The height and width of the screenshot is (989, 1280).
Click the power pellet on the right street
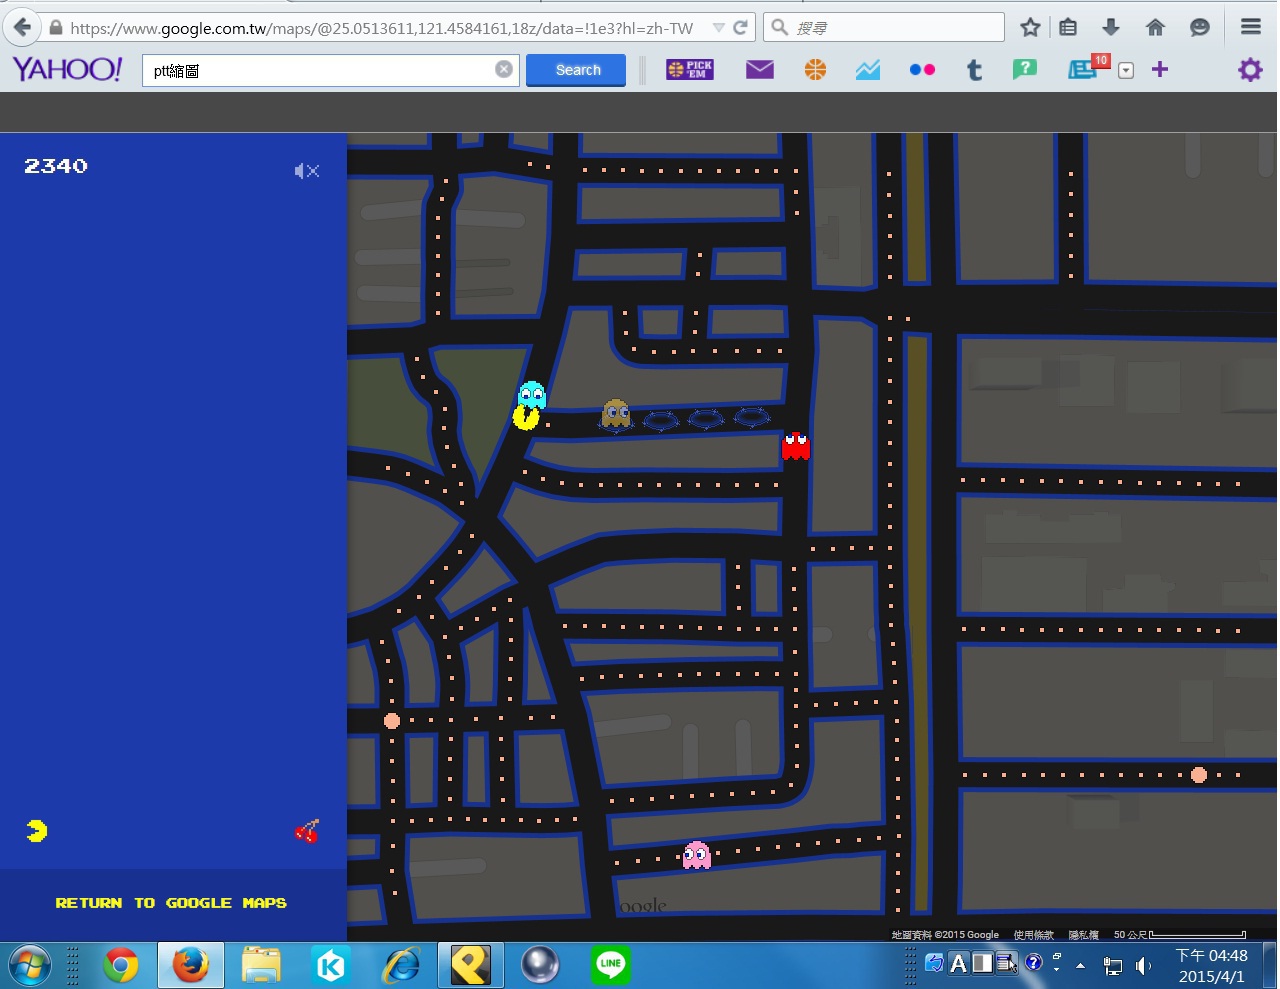[1199, 775]
